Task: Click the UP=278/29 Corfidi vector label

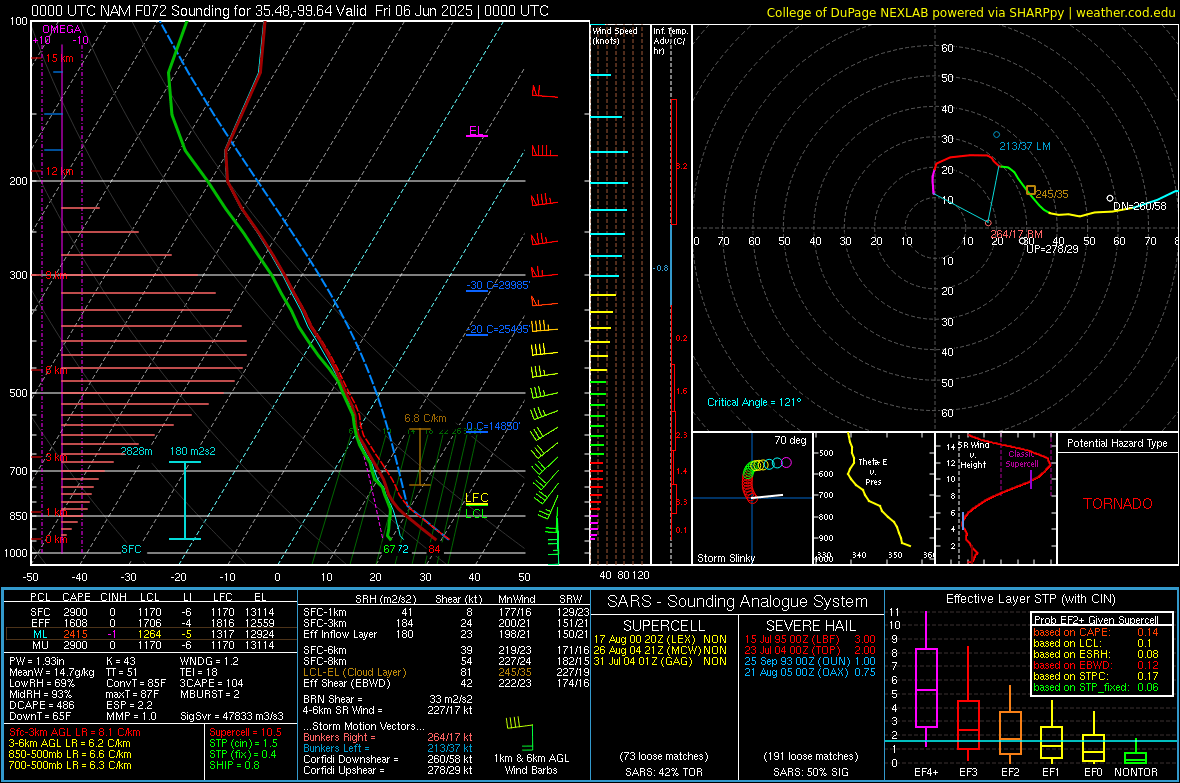Action: coord(1052,248)
